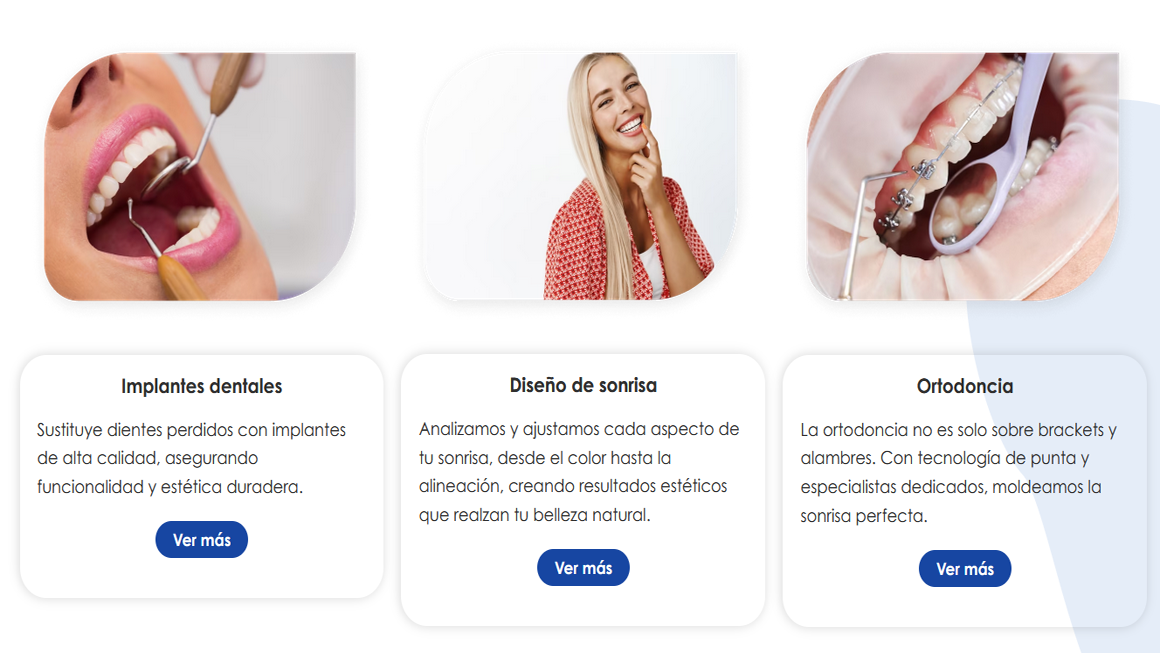This screenshot has width=1160, height=653.
Task: Click Ver más under Implantes dentales
Action: tap(201, 540)
